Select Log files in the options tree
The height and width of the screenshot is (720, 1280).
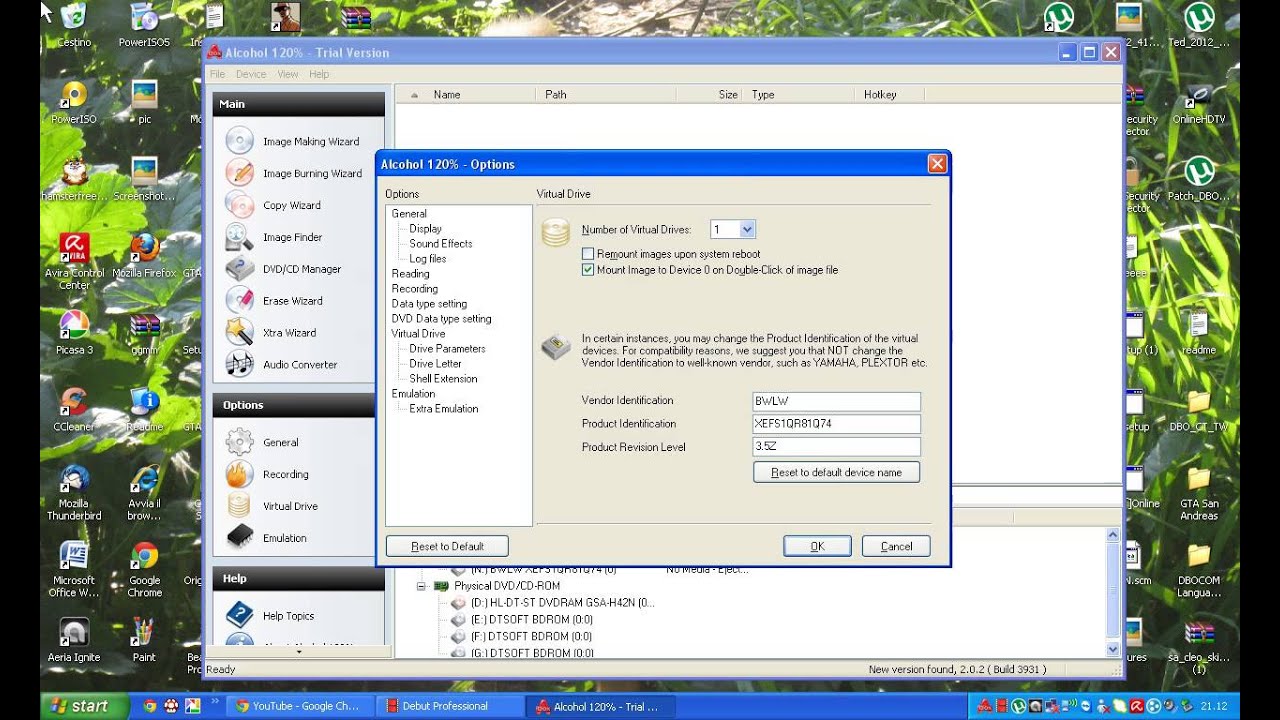(427, 258)
